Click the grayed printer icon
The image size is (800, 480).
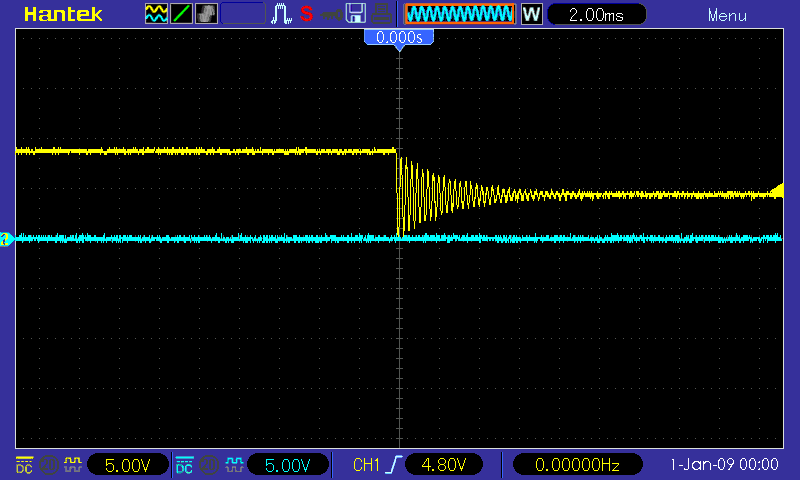click(x=381, y=14)
